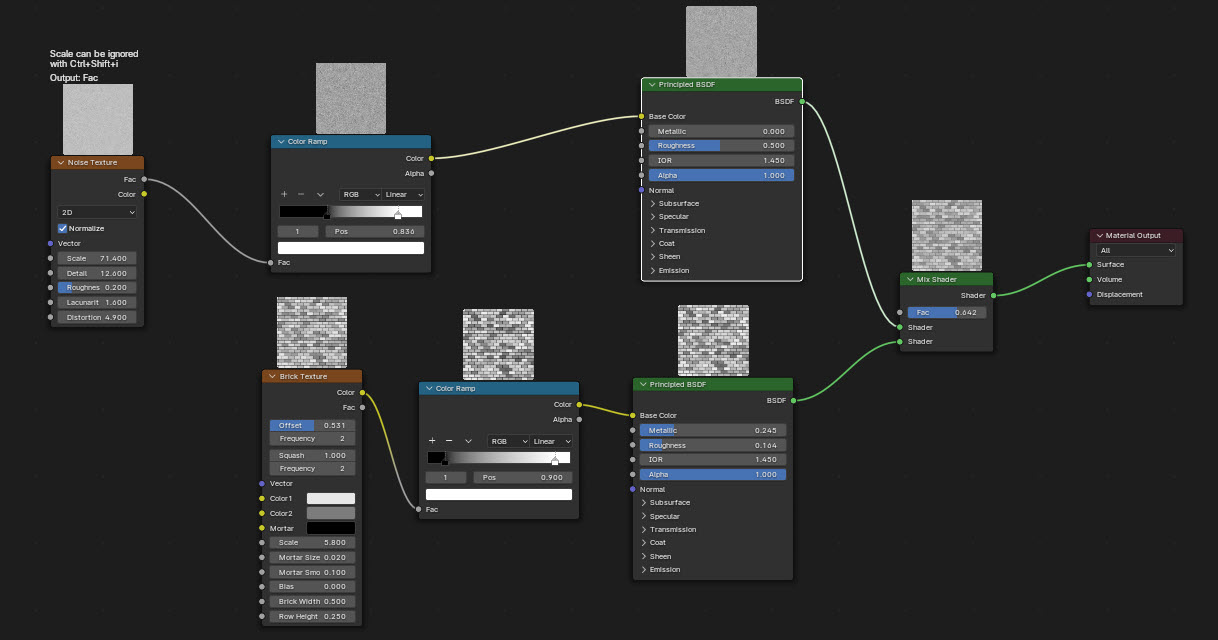Click the Noise Texture Scale field
The width and height of the screenshot is (1218, 640).
97,258
